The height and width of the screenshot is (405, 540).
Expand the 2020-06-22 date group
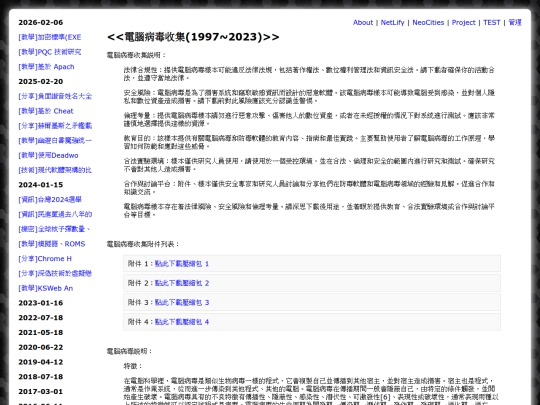(41, 347)
